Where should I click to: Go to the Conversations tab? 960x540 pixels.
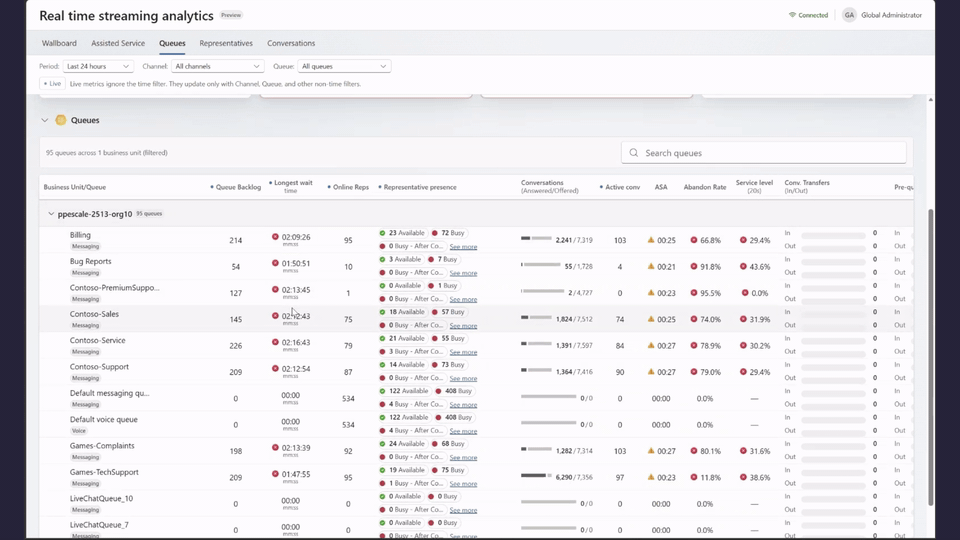[x=291, y=43]
